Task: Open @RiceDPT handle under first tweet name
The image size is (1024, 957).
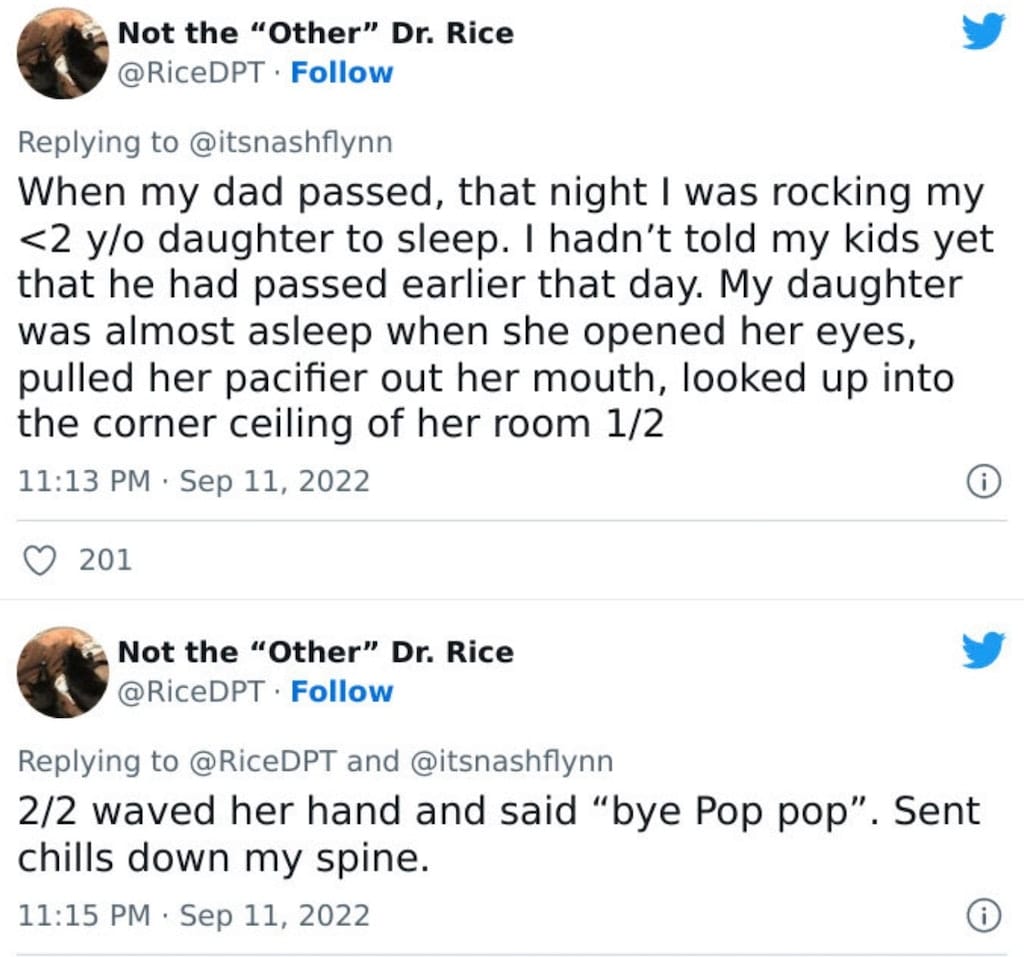Action: click(191, 73)
